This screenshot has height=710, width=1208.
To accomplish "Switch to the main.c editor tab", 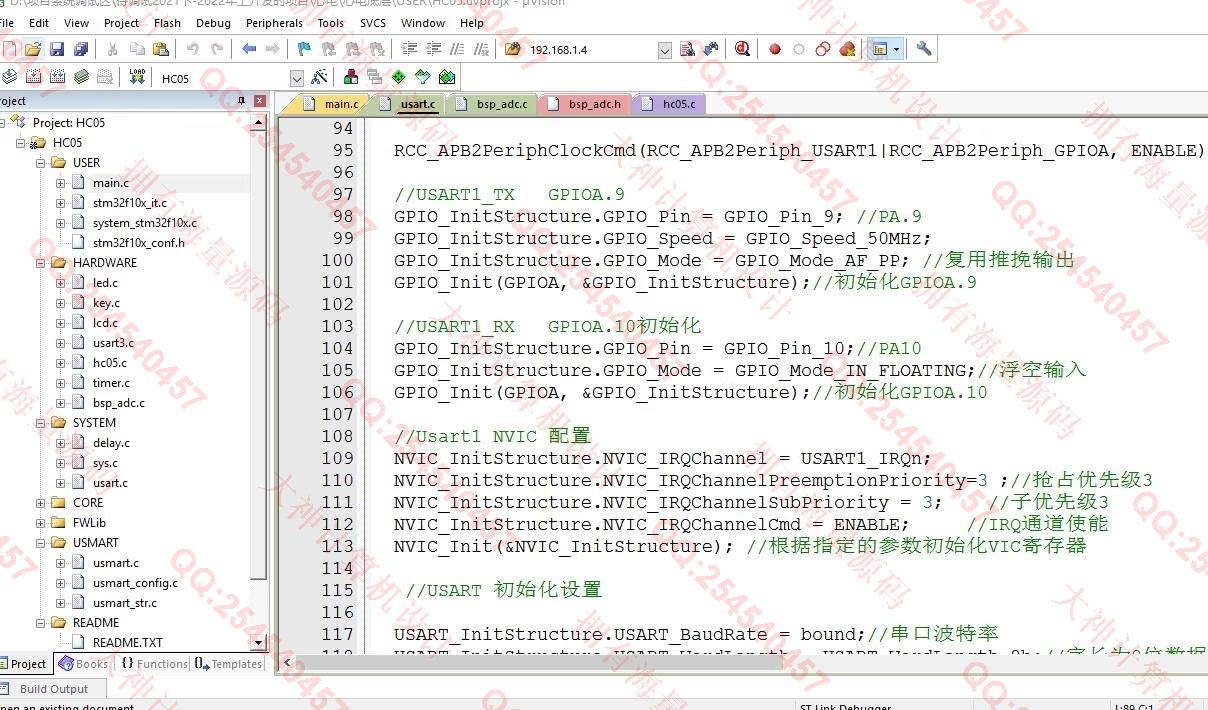I will [332, 104].
